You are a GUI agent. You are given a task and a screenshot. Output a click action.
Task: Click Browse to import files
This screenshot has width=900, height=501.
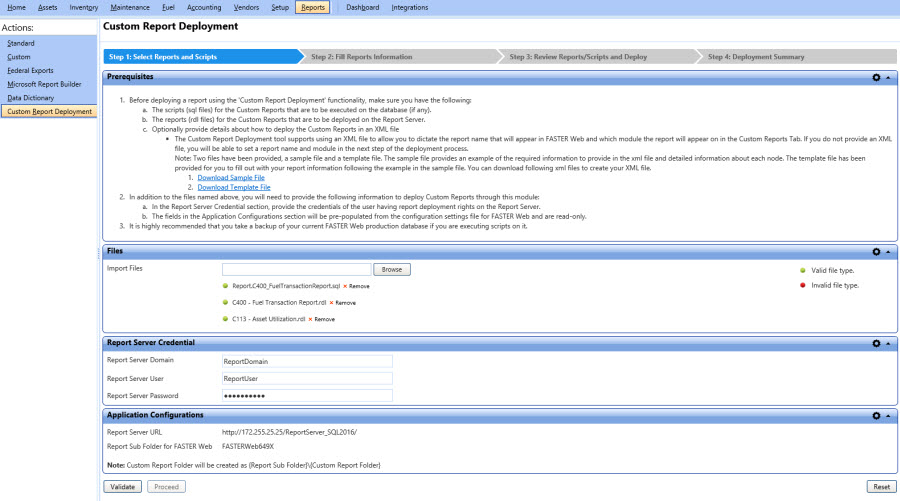(392, 270)
